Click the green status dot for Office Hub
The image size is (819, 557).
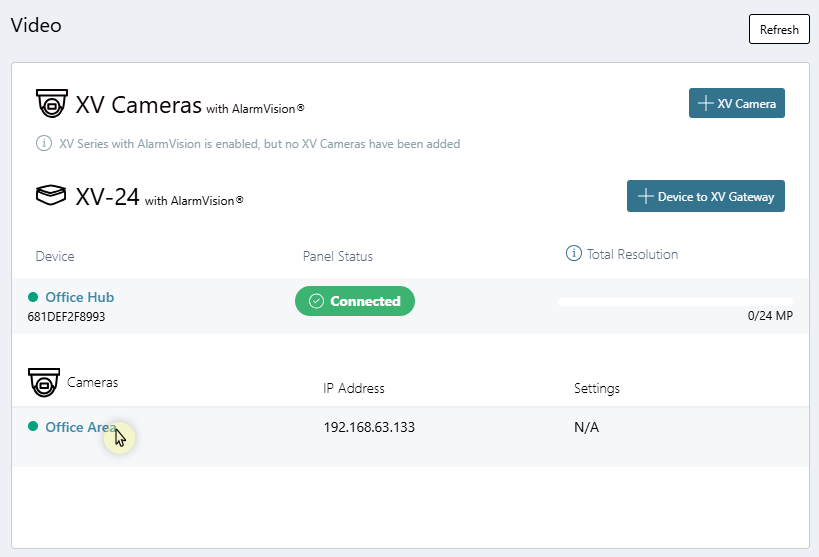[33, 297]
